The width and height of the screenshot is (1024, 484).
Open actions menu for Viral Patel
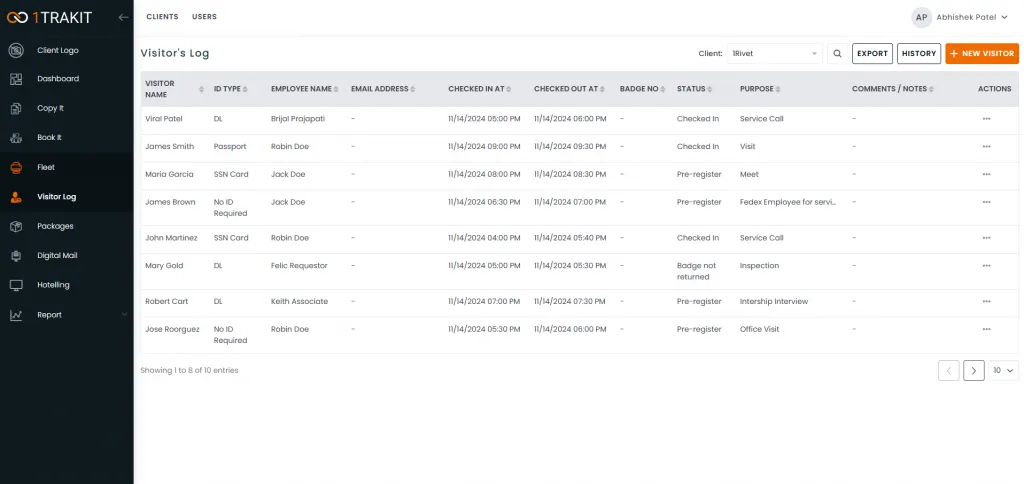tap(986, 119)
